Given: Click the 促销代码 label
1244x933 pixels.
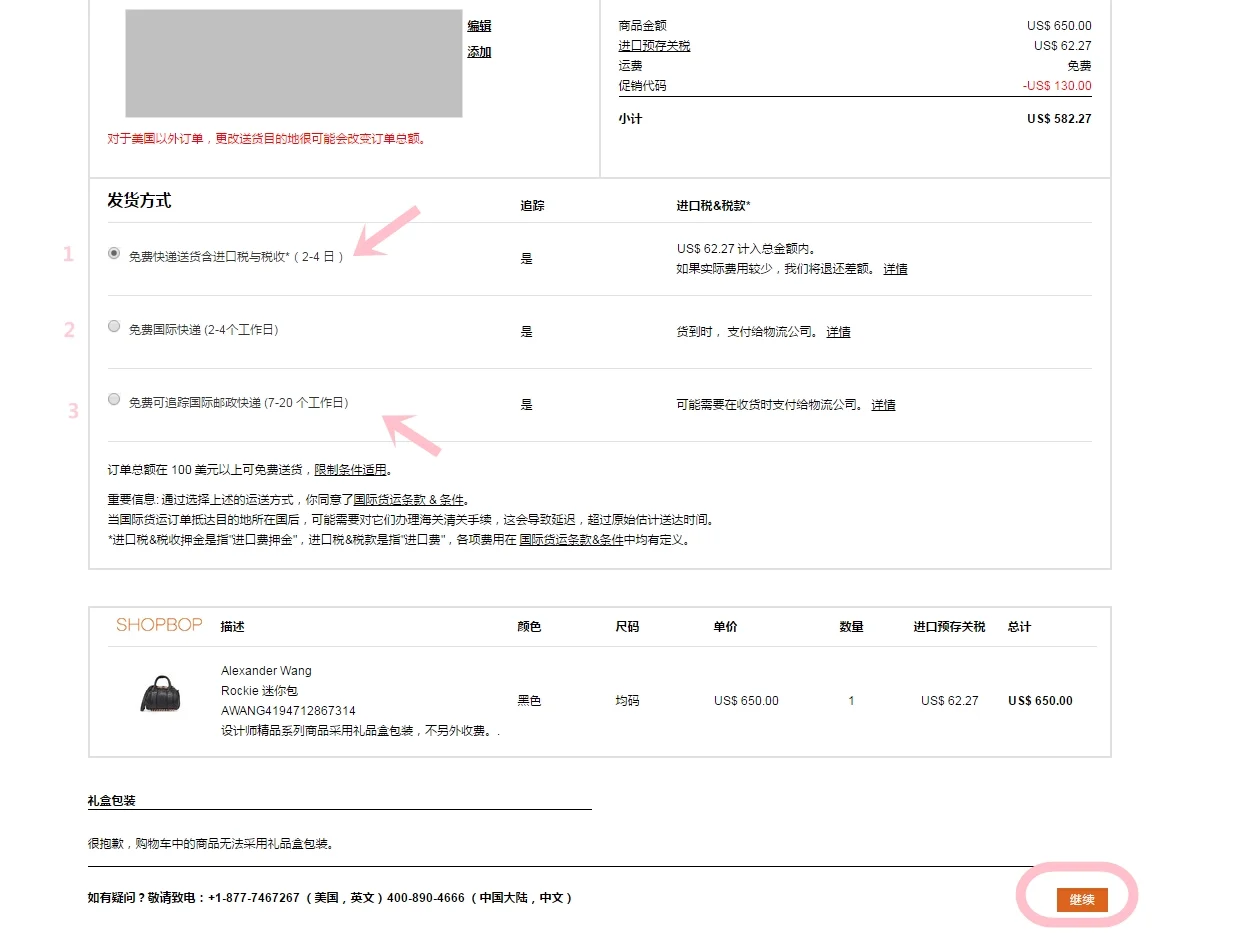Looking at the screenshot, I should tap(642, 86).
